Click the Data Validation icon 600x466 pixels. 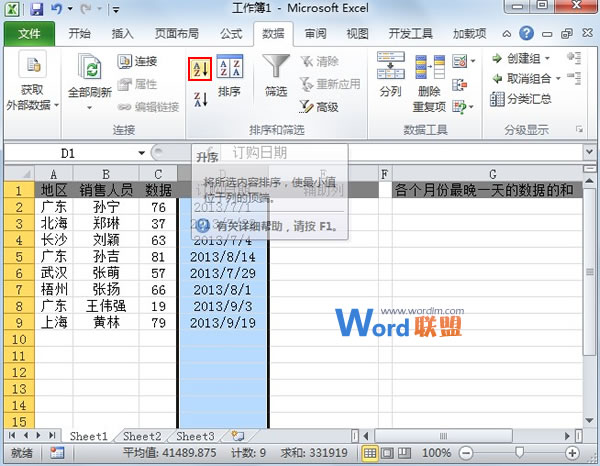click(x=459, y=61)
